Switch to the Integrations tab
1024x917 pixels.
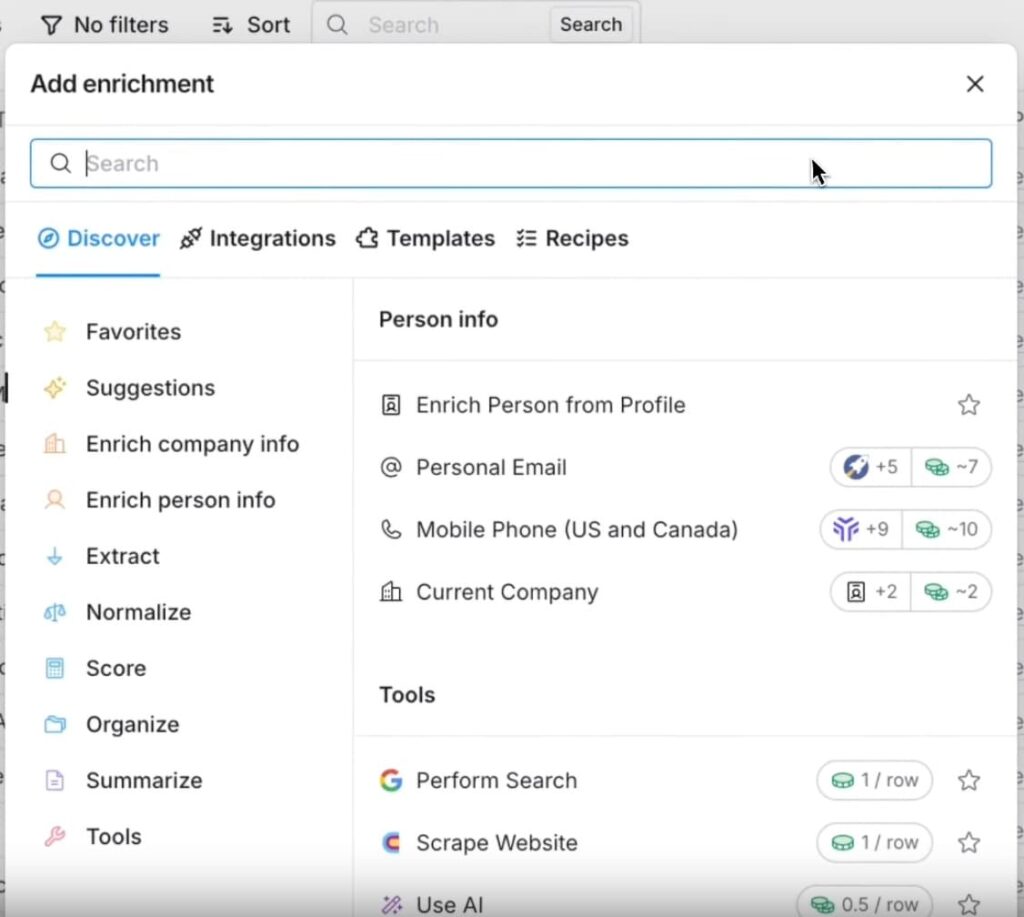(x=258, y=239)
